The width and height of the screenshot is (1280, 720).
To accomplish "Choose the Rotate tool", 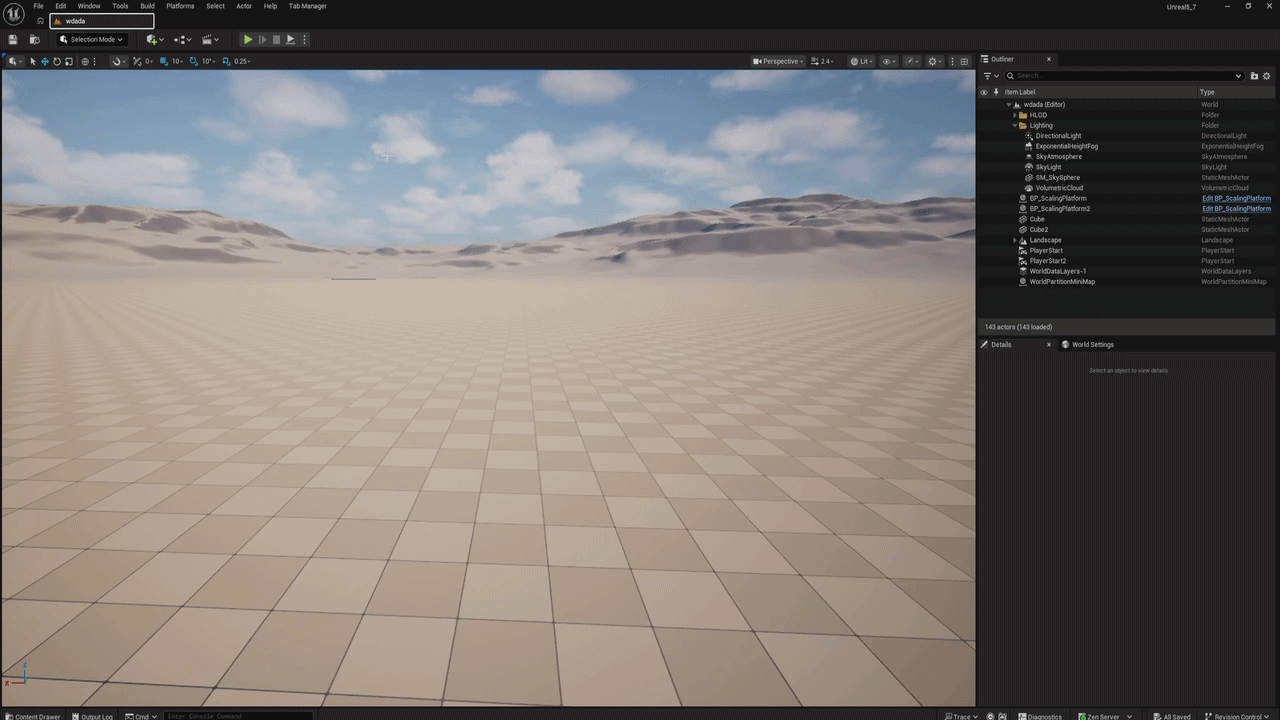I will tap(56, 61).
